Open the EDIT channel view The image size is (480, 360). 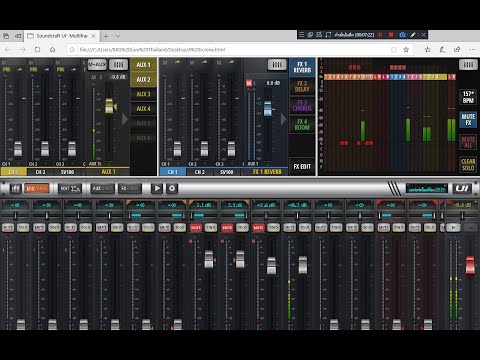pyautogui.click(x=70, y=189)
